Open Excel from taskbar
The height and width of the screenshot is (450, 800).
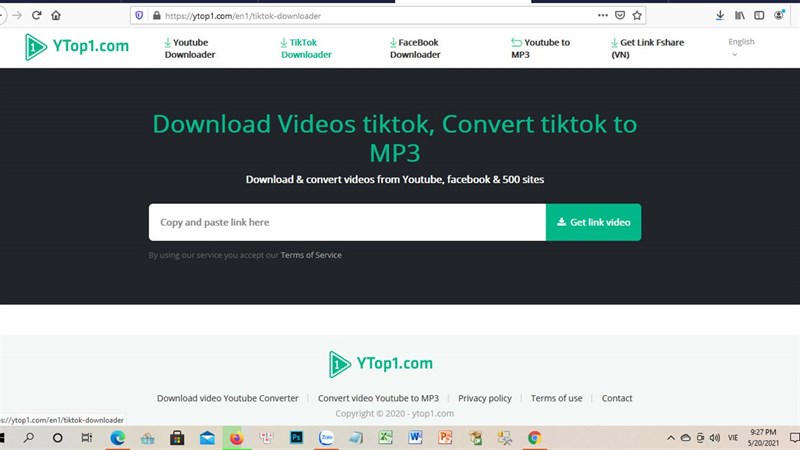pyautogui.click(x=385, y=438)
